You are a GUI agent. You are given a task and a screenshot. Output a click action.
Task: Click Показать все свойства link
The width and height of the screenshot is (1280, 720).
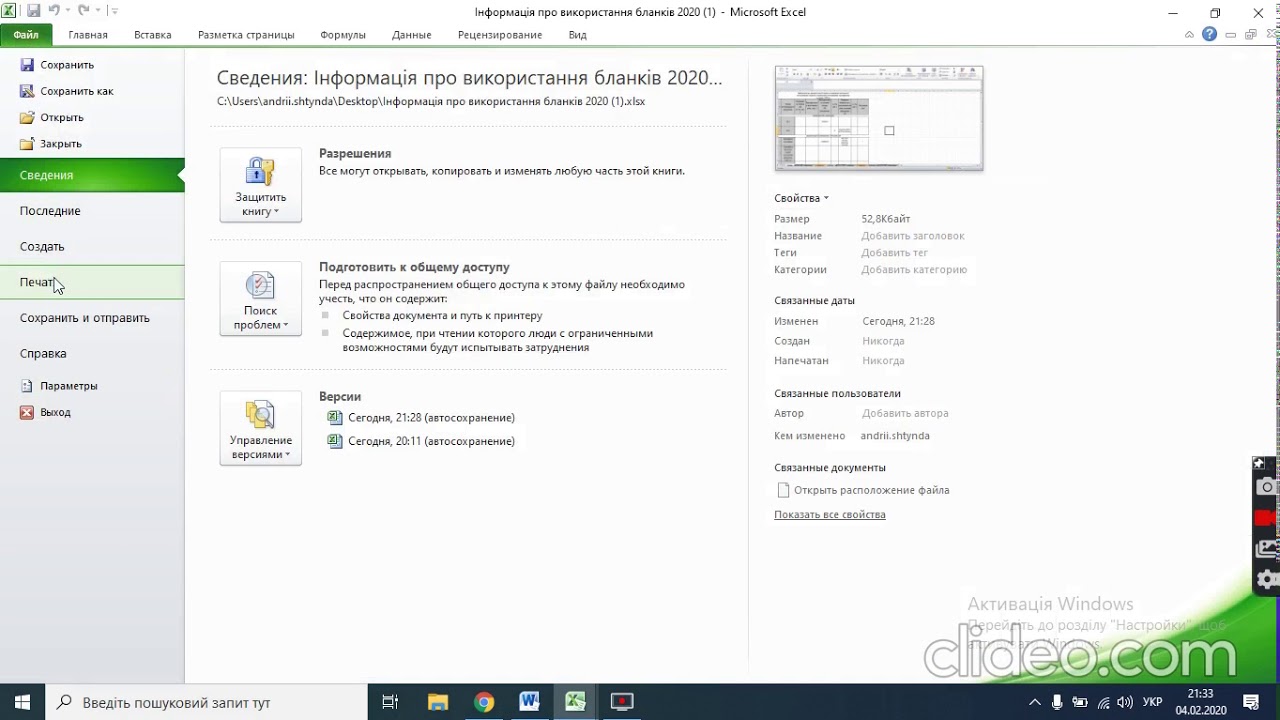tap(830, 514)
